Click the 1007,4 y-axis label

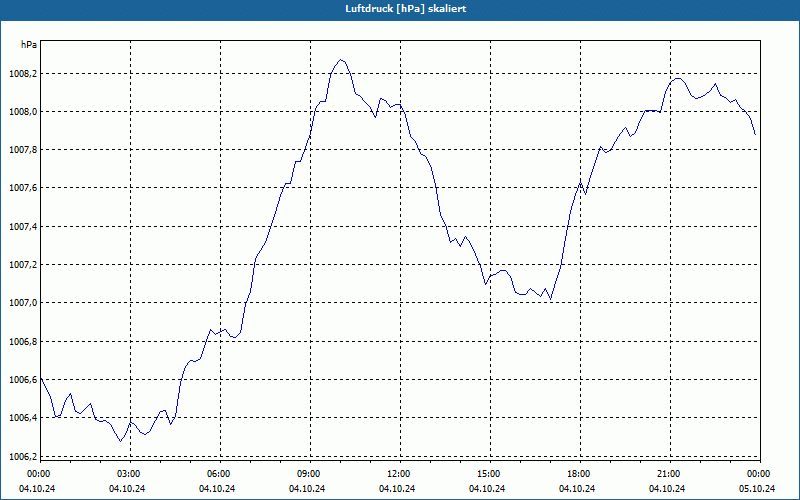click(x=23, y=227)
